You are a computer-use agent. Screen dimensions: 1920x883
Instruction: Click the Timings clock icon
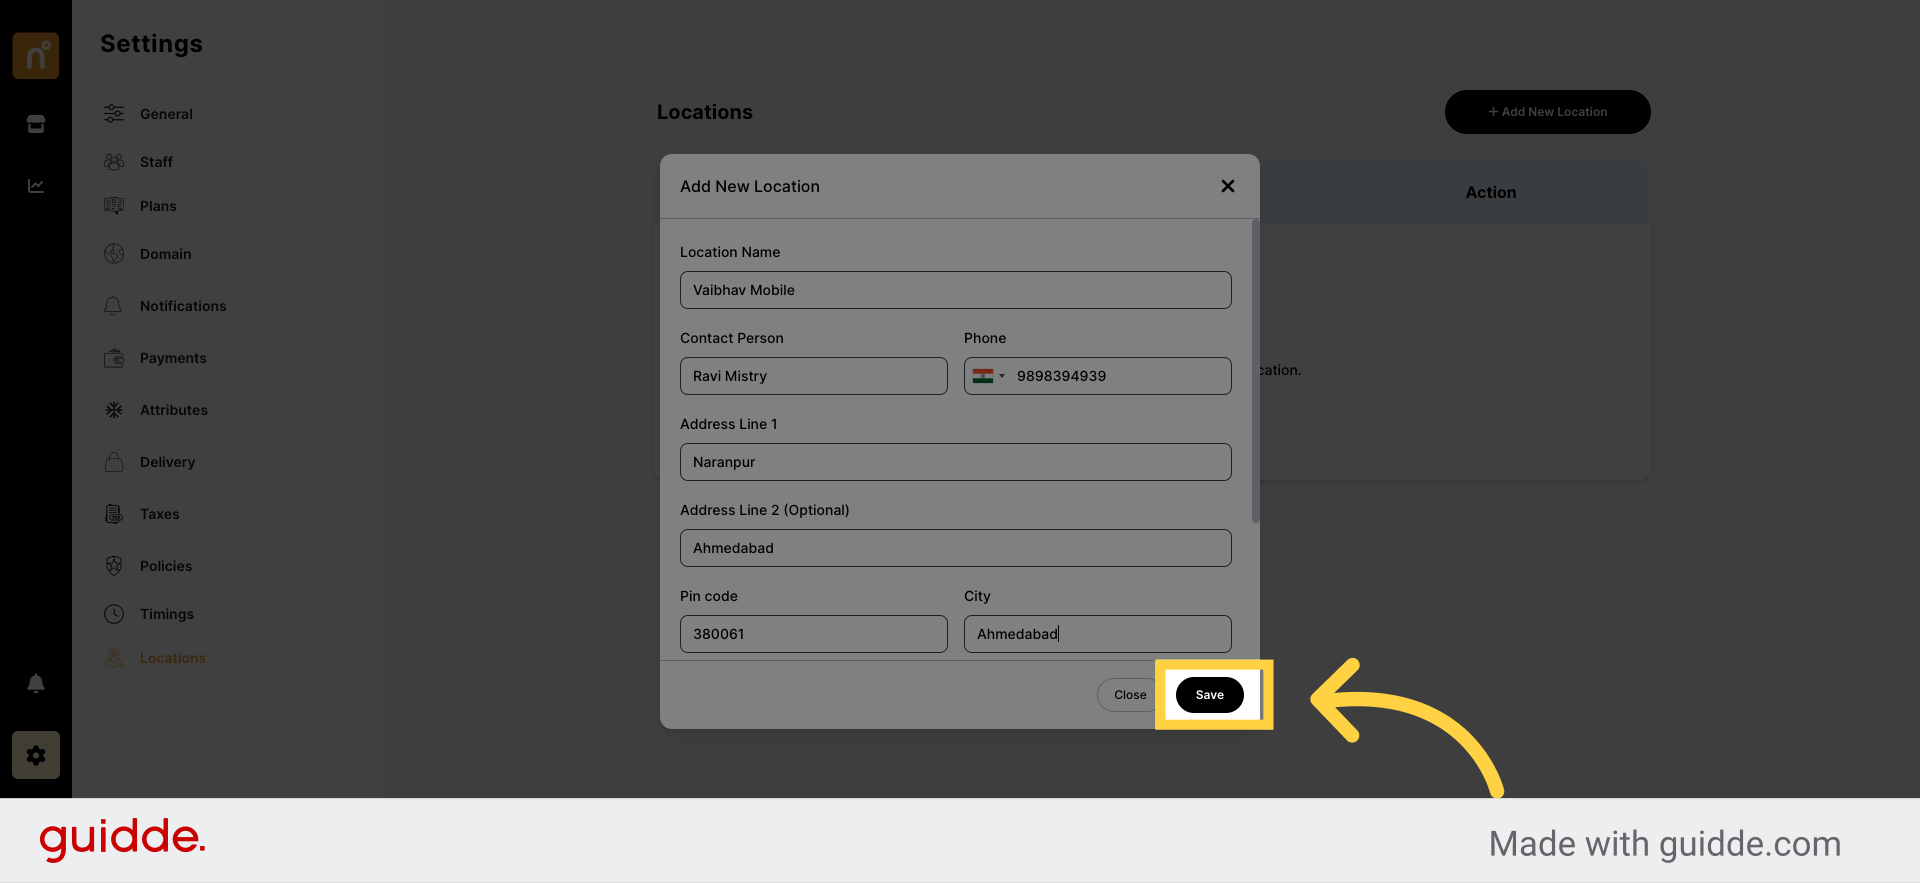[x=114, y=613]
